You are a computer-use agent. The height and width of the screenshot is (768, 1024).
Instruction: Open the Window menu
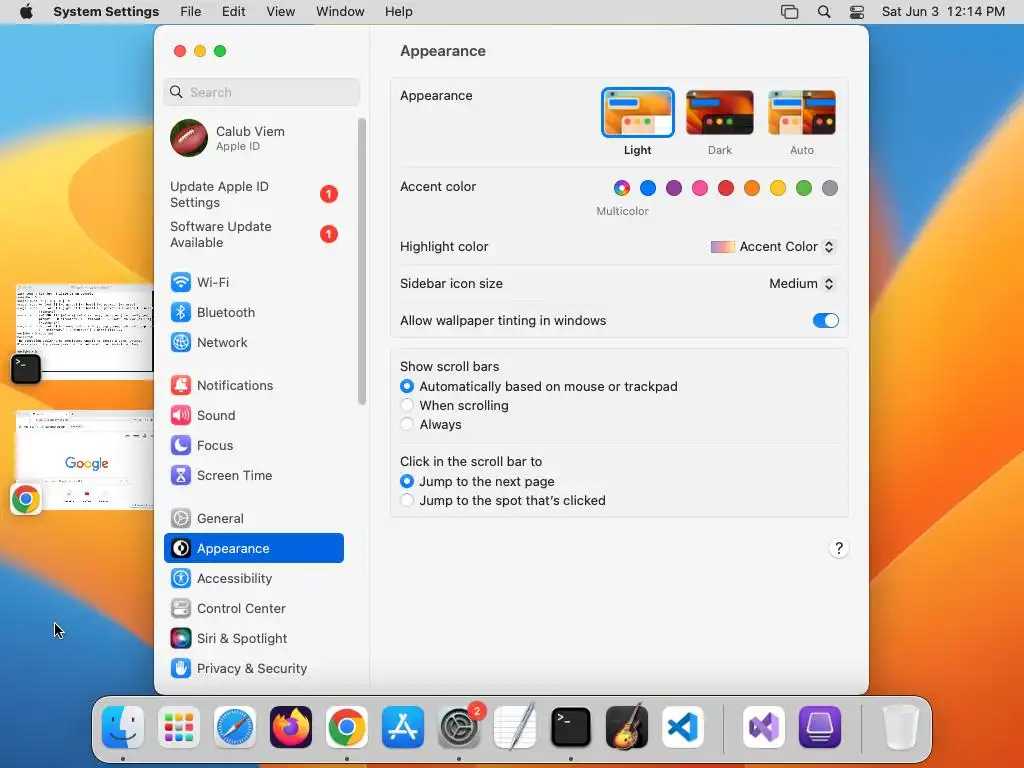(340, 12)
